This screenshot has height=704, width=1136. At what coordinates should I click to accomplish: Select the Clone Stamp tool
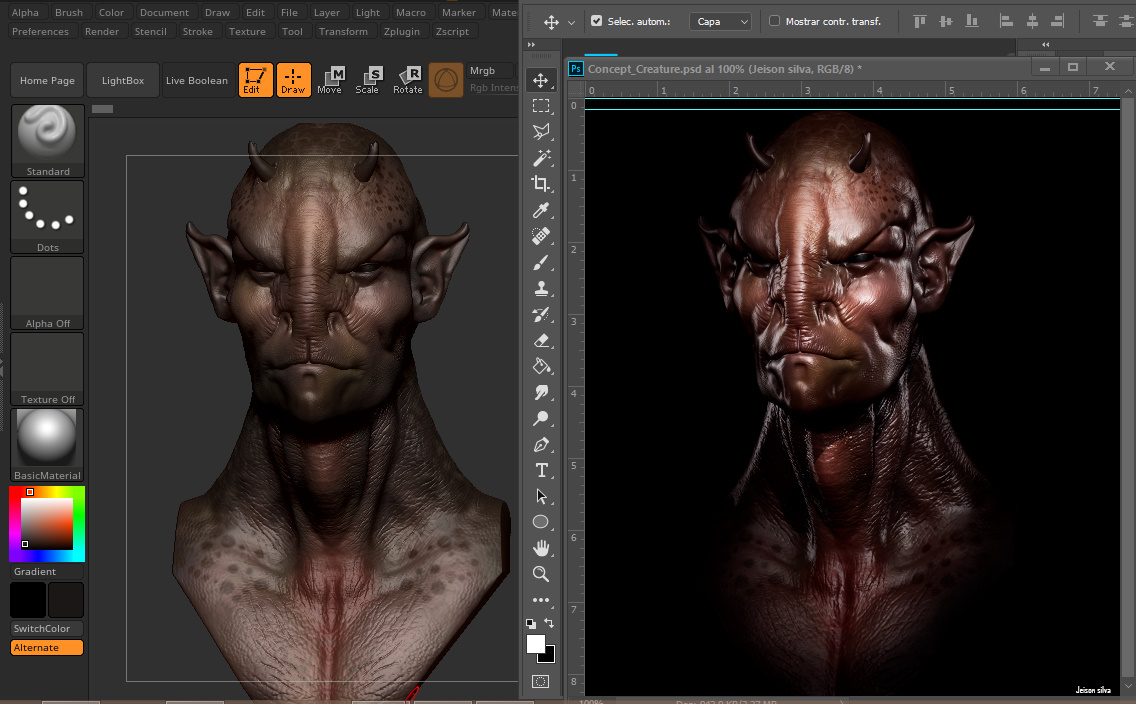point(540,288)
